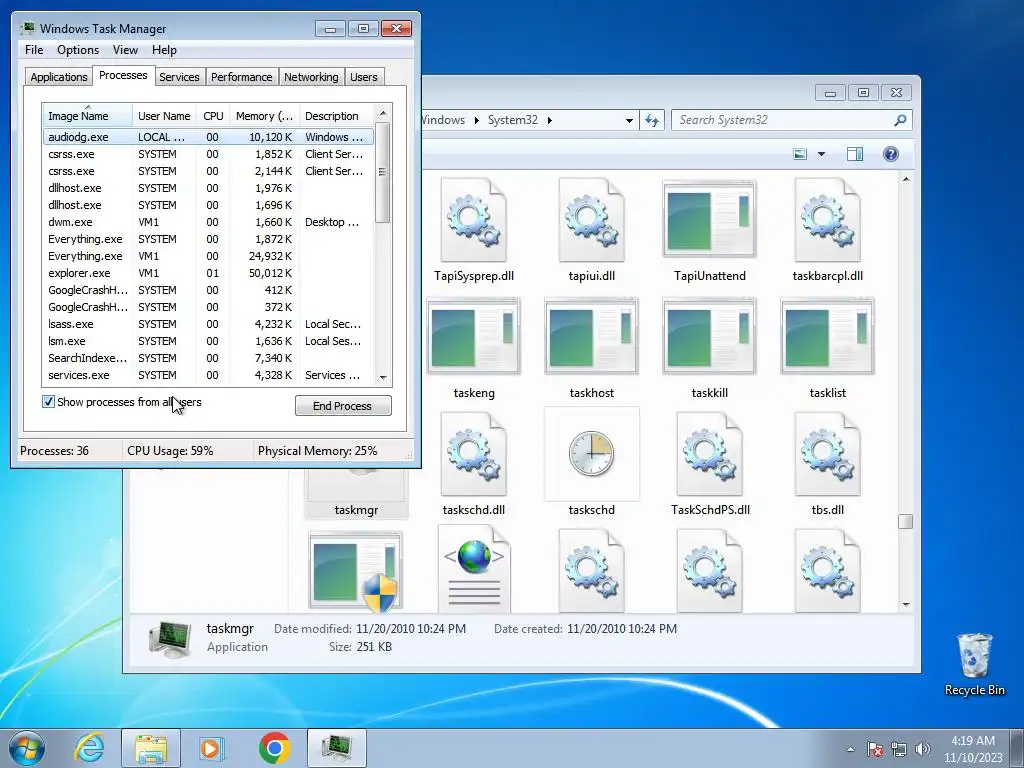Image resolution: width=1024 pixels, height=768 pixels.
Task: Launch Internet Explorer from the taskbar
Action: click(x=89, y=748)
